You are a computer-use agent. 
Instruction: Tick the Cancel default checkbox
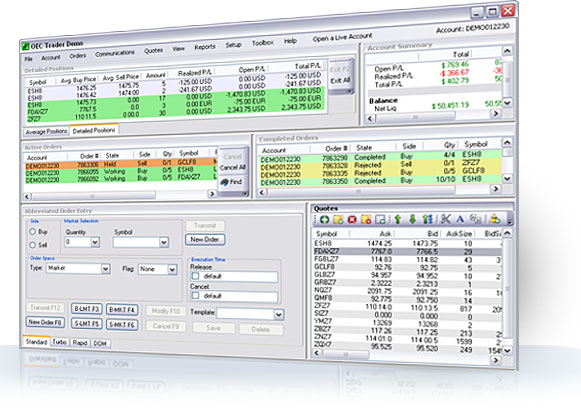tap(195, 296)
